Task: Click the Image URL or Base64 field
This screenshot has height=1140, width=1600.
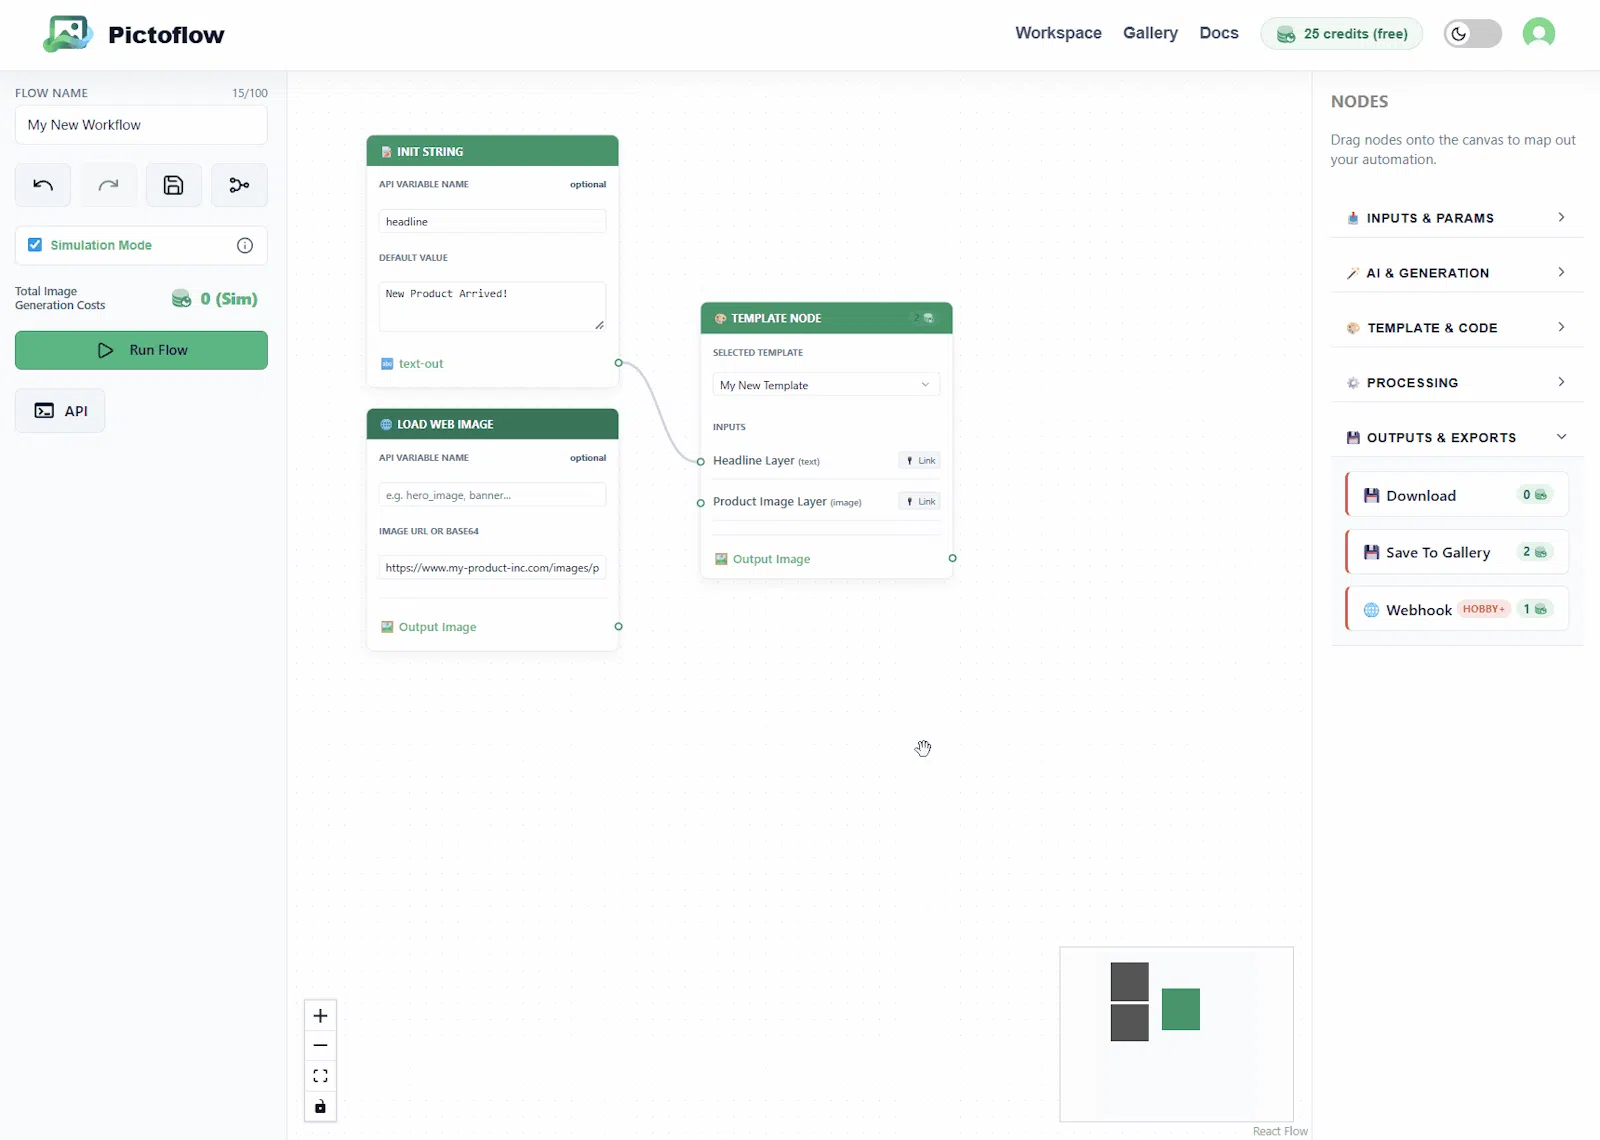Action: 492,567
